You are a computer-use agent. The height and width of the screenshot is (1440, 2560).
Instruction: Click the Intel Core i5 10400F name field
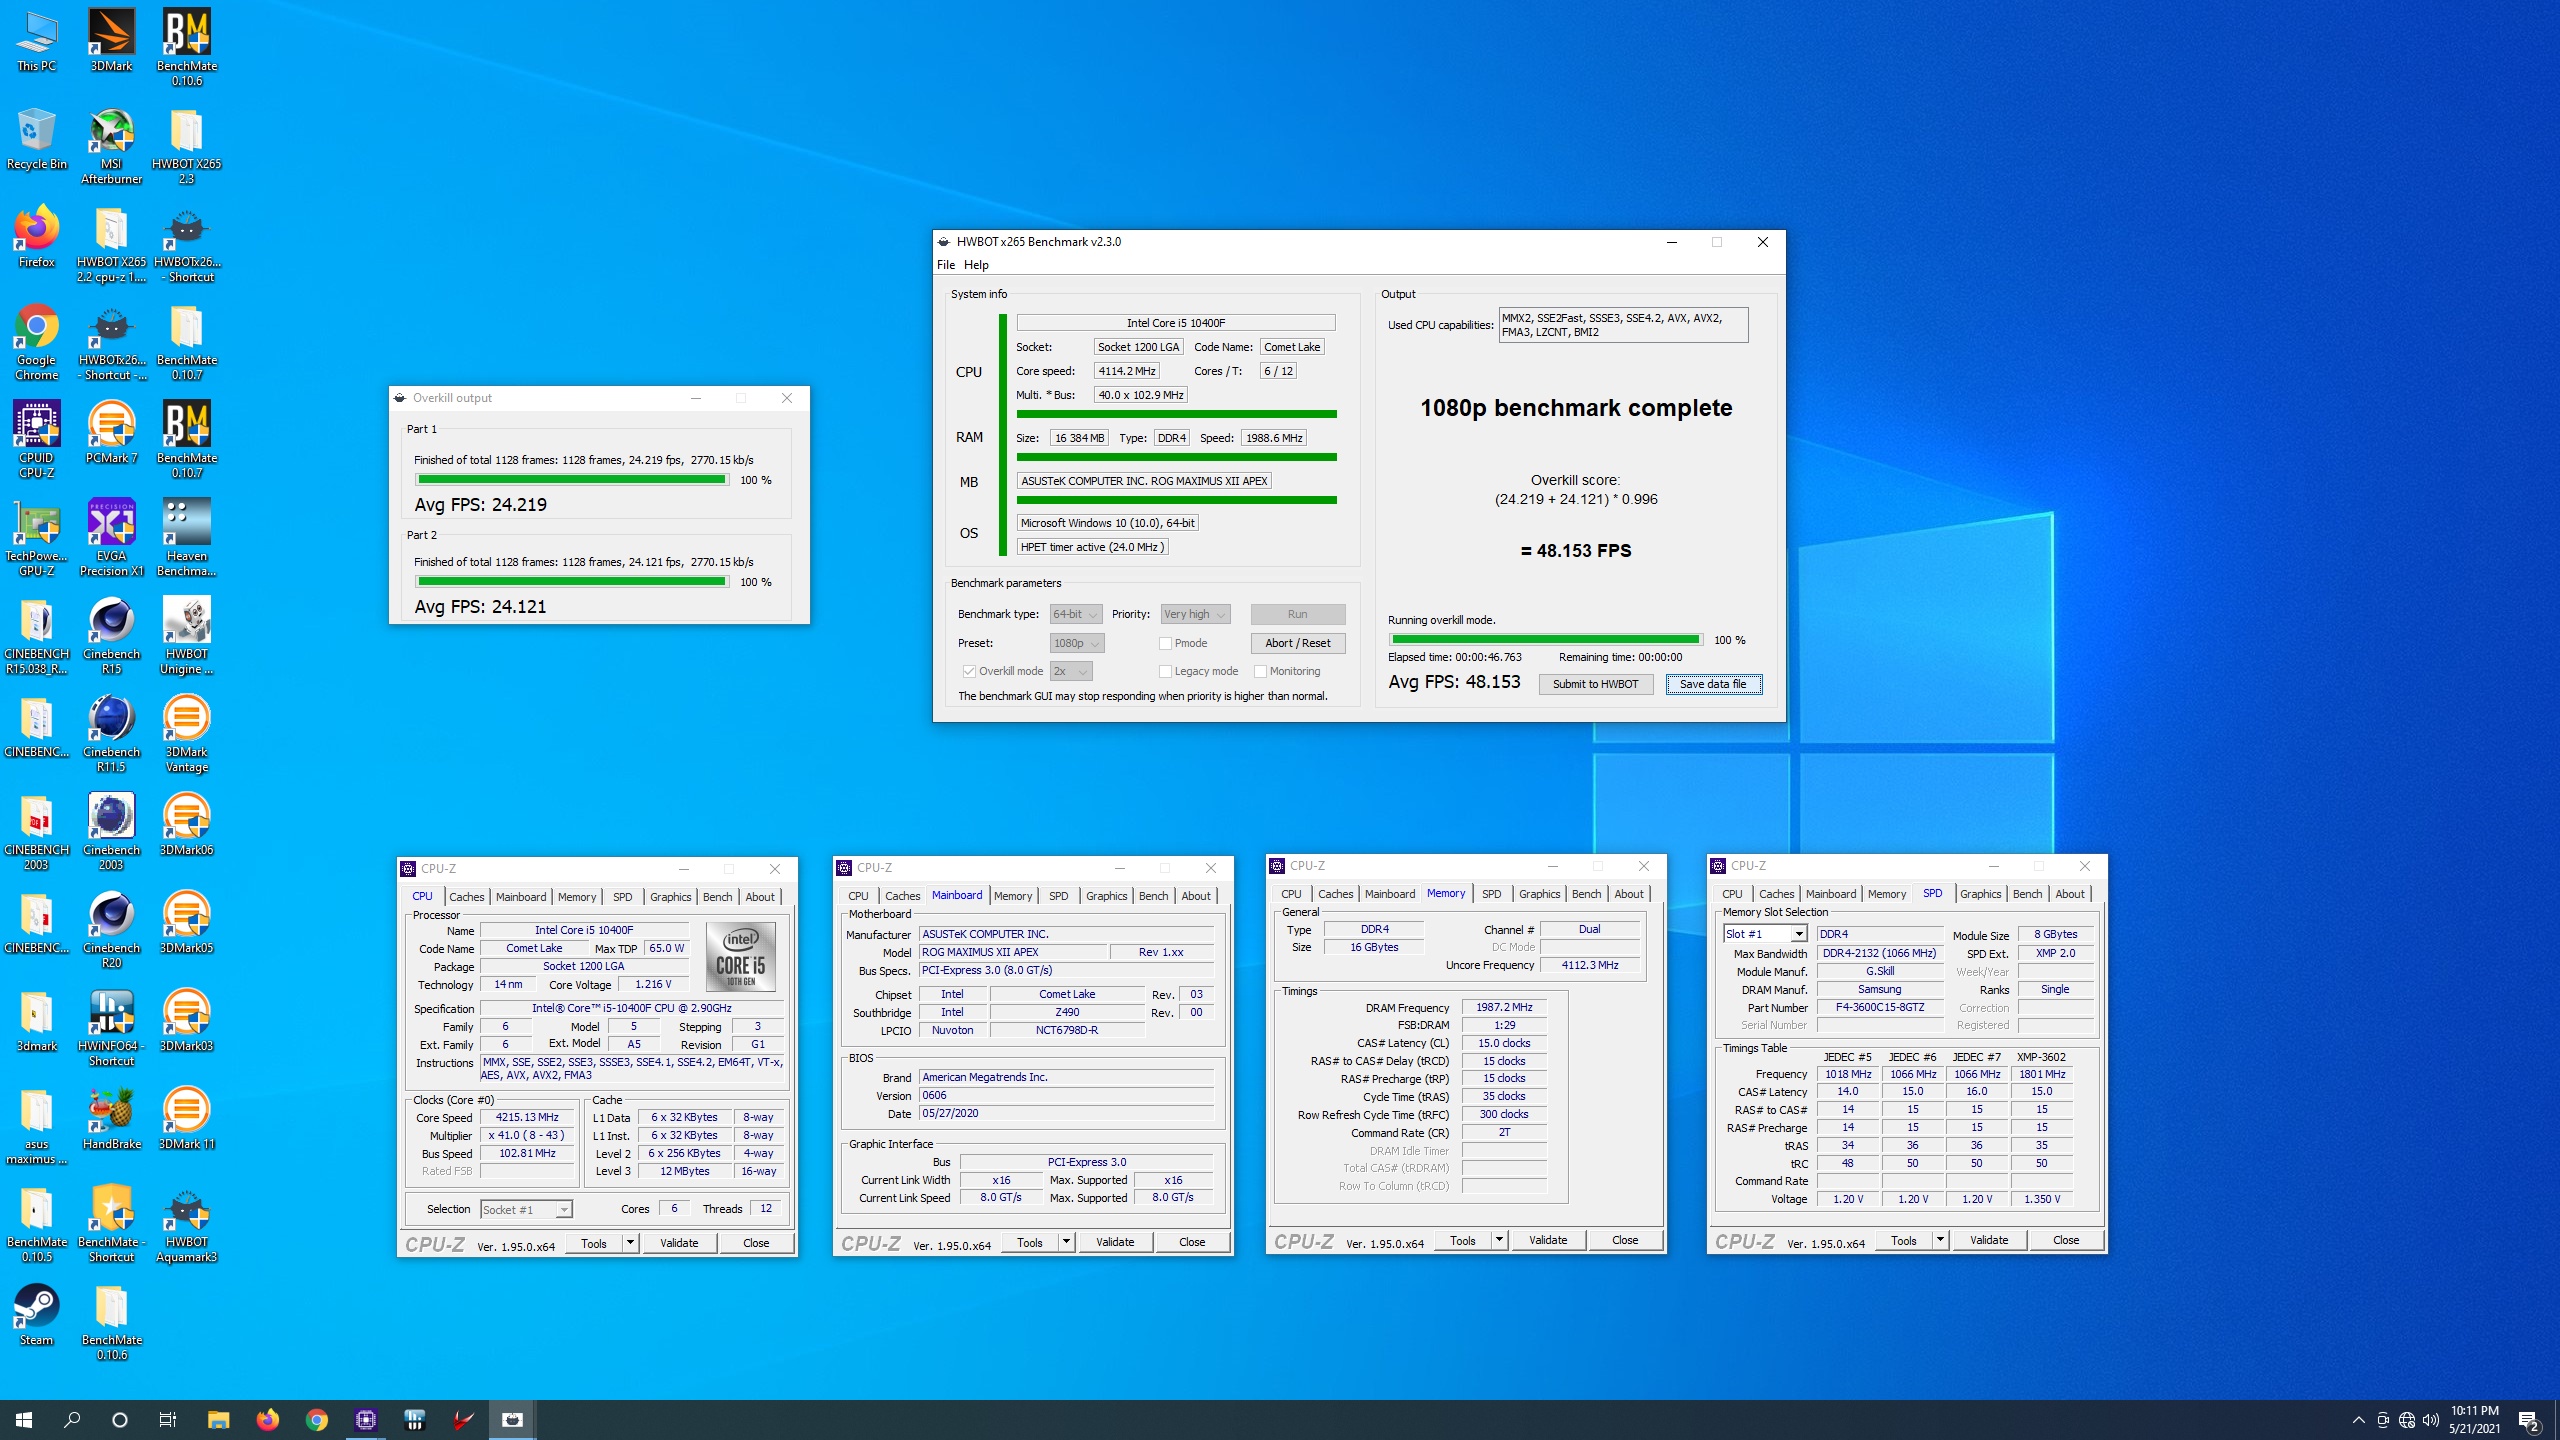click(584, 930)
